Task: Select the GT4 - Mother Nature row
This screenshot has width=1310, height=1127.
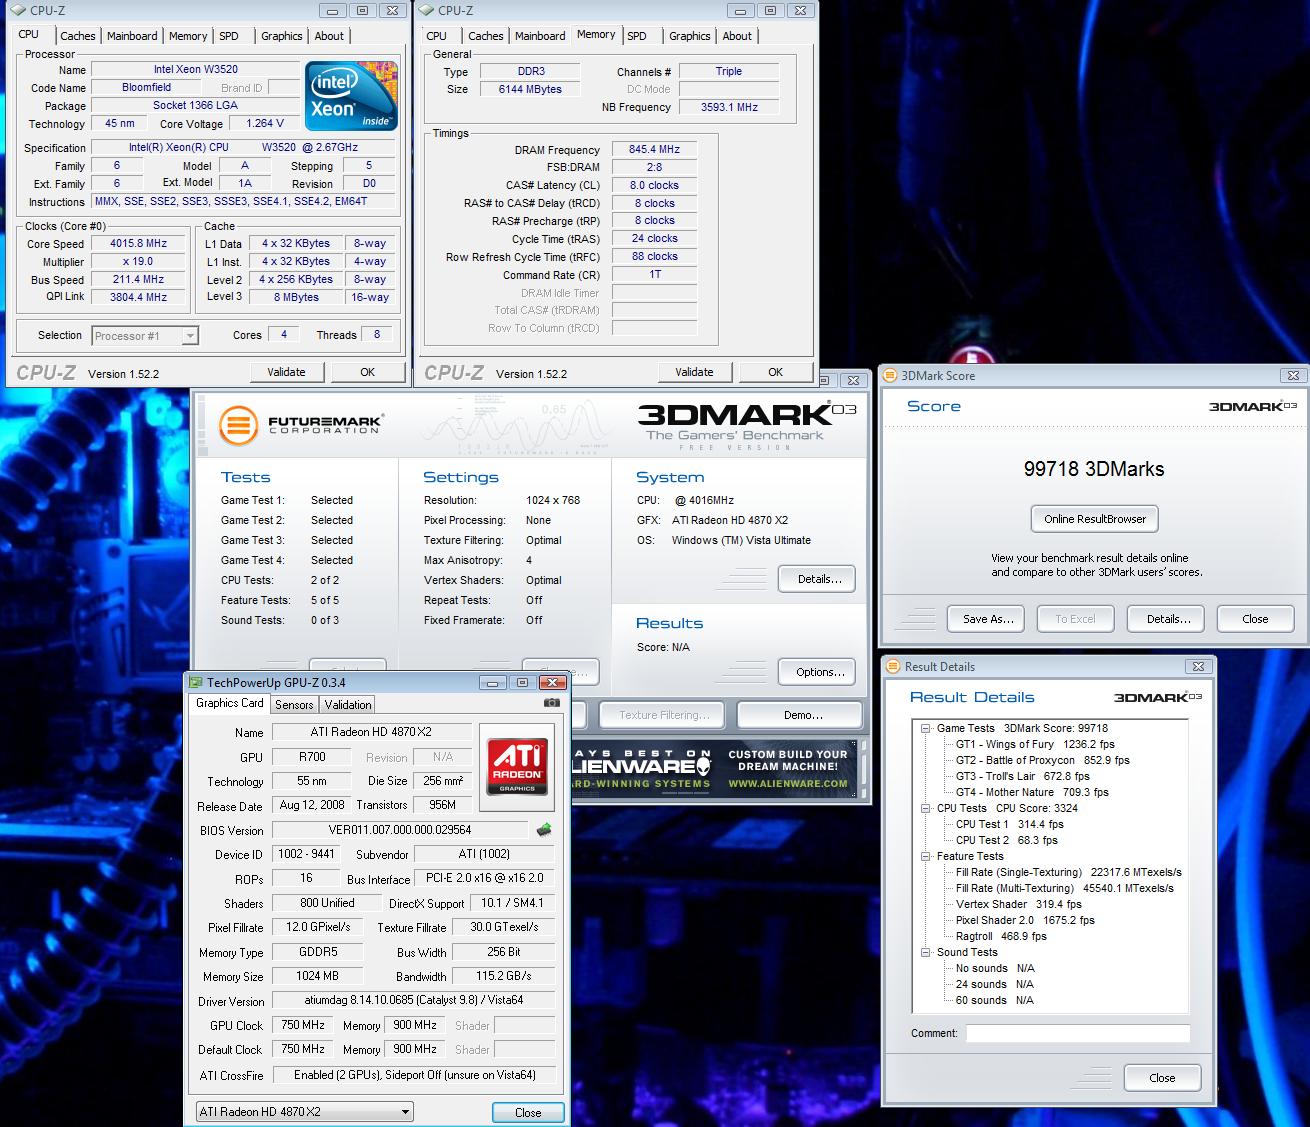Action: tap(1032, 792)
